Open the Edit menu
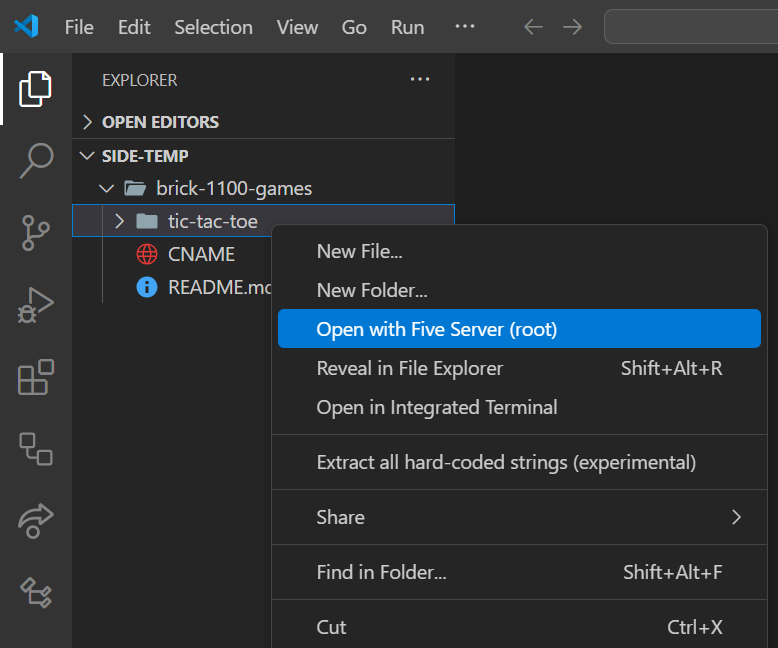 click(134, 27)
